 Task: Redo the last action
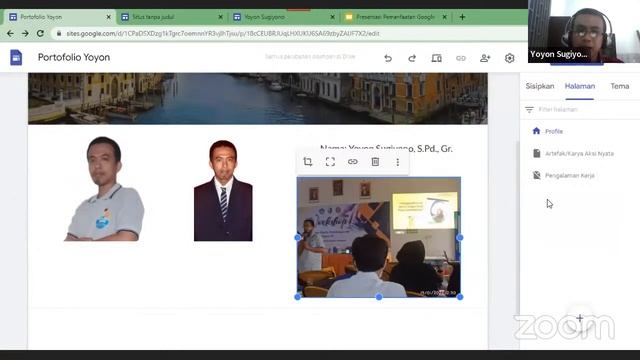point(412,58)
